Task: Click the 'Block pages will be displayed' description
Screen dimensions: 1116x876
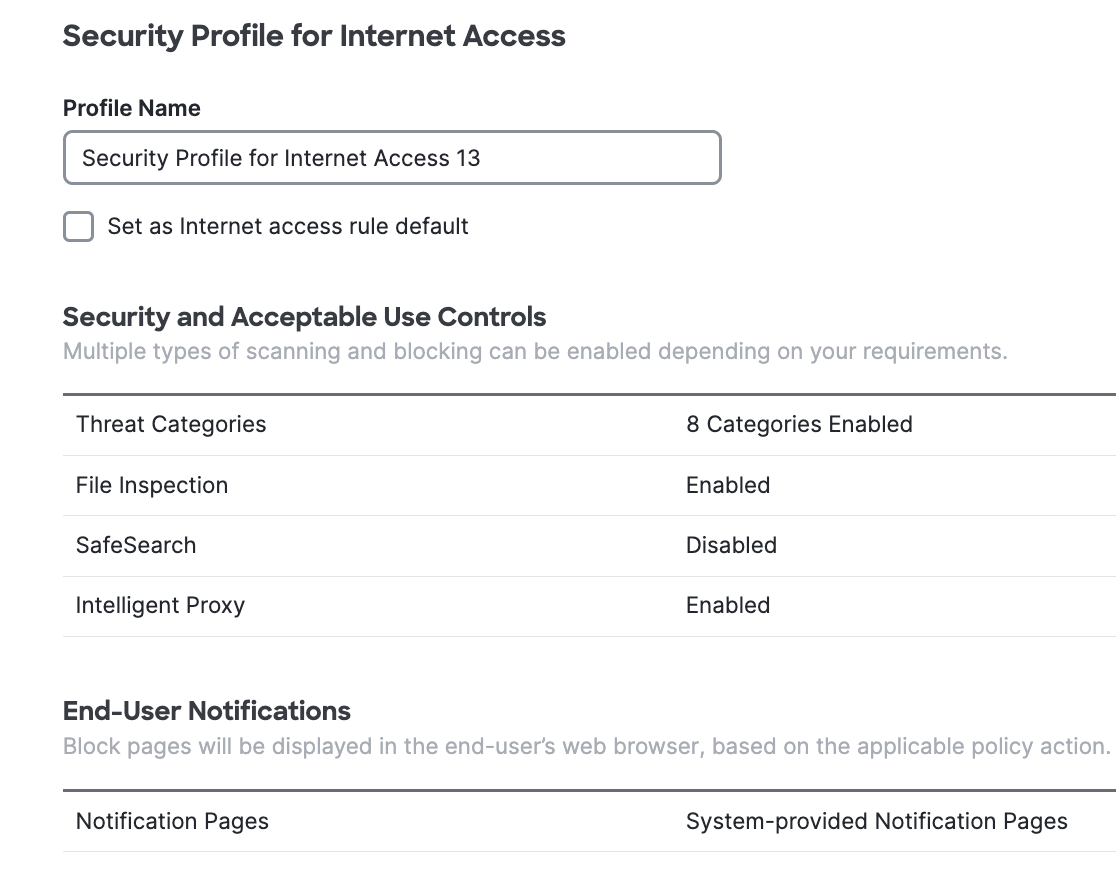Action: coord(586,746)
